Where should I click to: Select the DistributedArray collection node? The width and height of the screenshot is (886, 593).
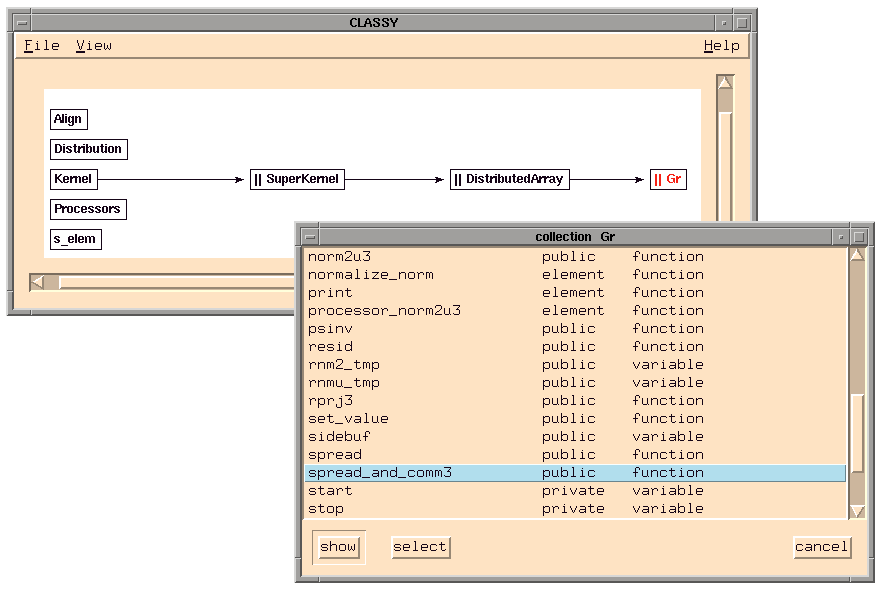(510, 179)
